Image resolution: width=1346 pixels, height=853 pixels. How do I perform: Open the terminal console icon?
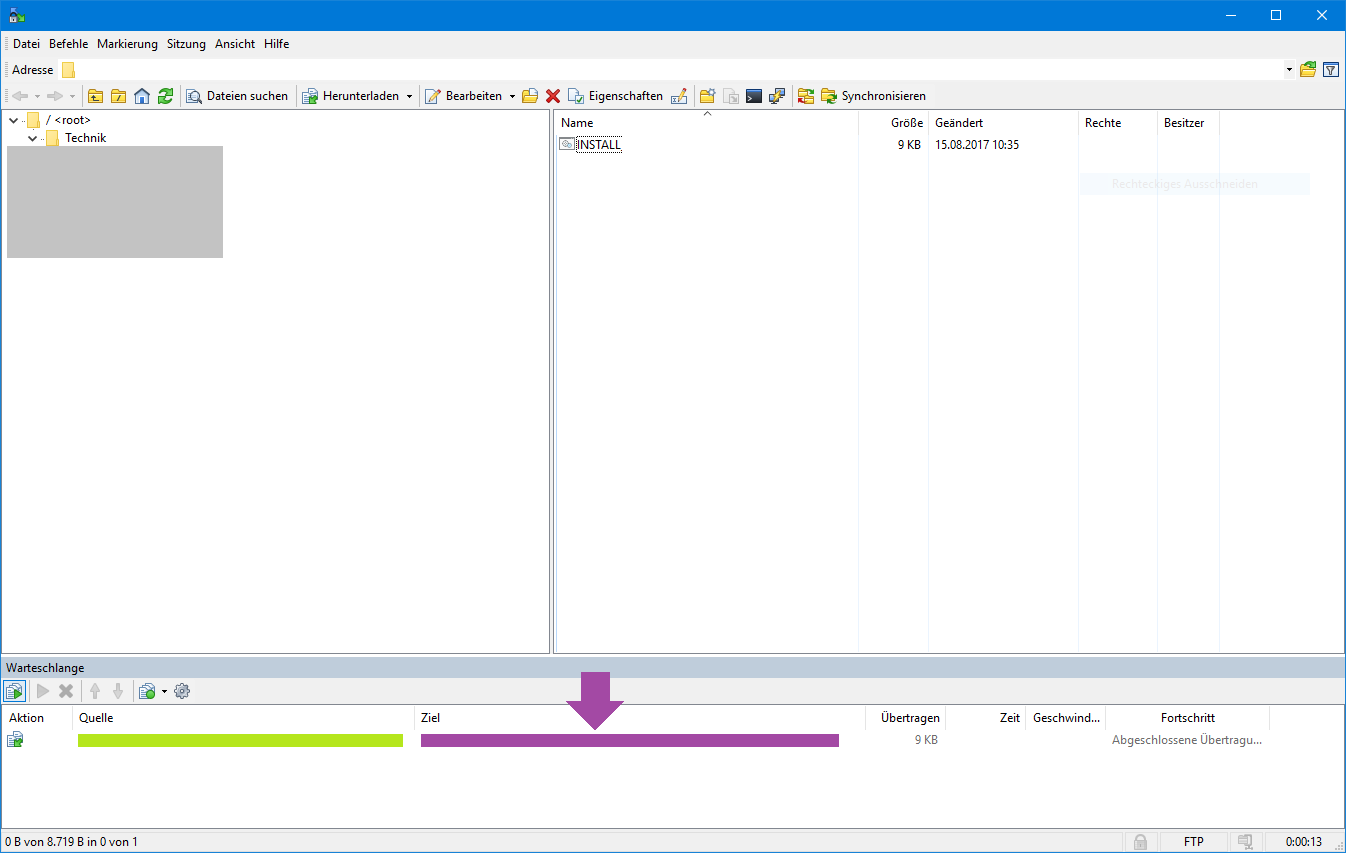point(754,96)
